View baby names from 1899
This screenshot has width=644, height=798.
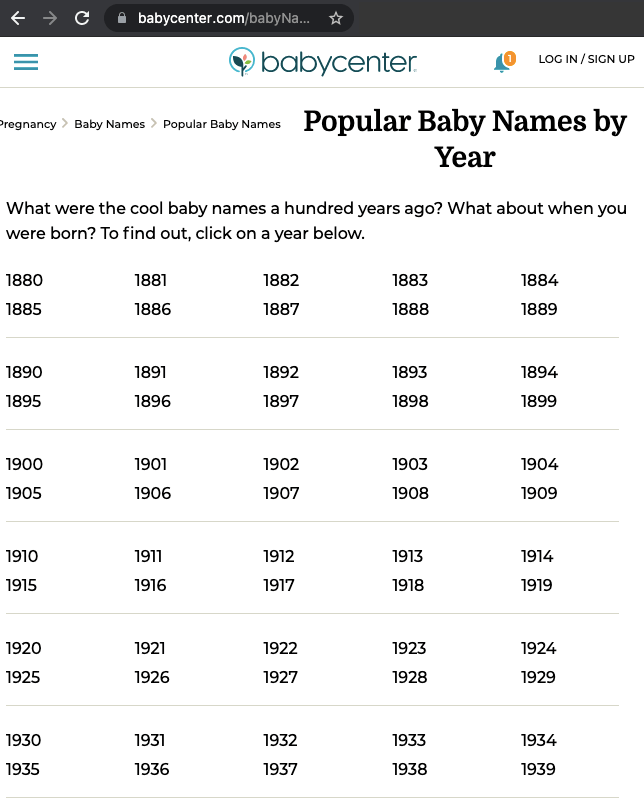point(539,401)
